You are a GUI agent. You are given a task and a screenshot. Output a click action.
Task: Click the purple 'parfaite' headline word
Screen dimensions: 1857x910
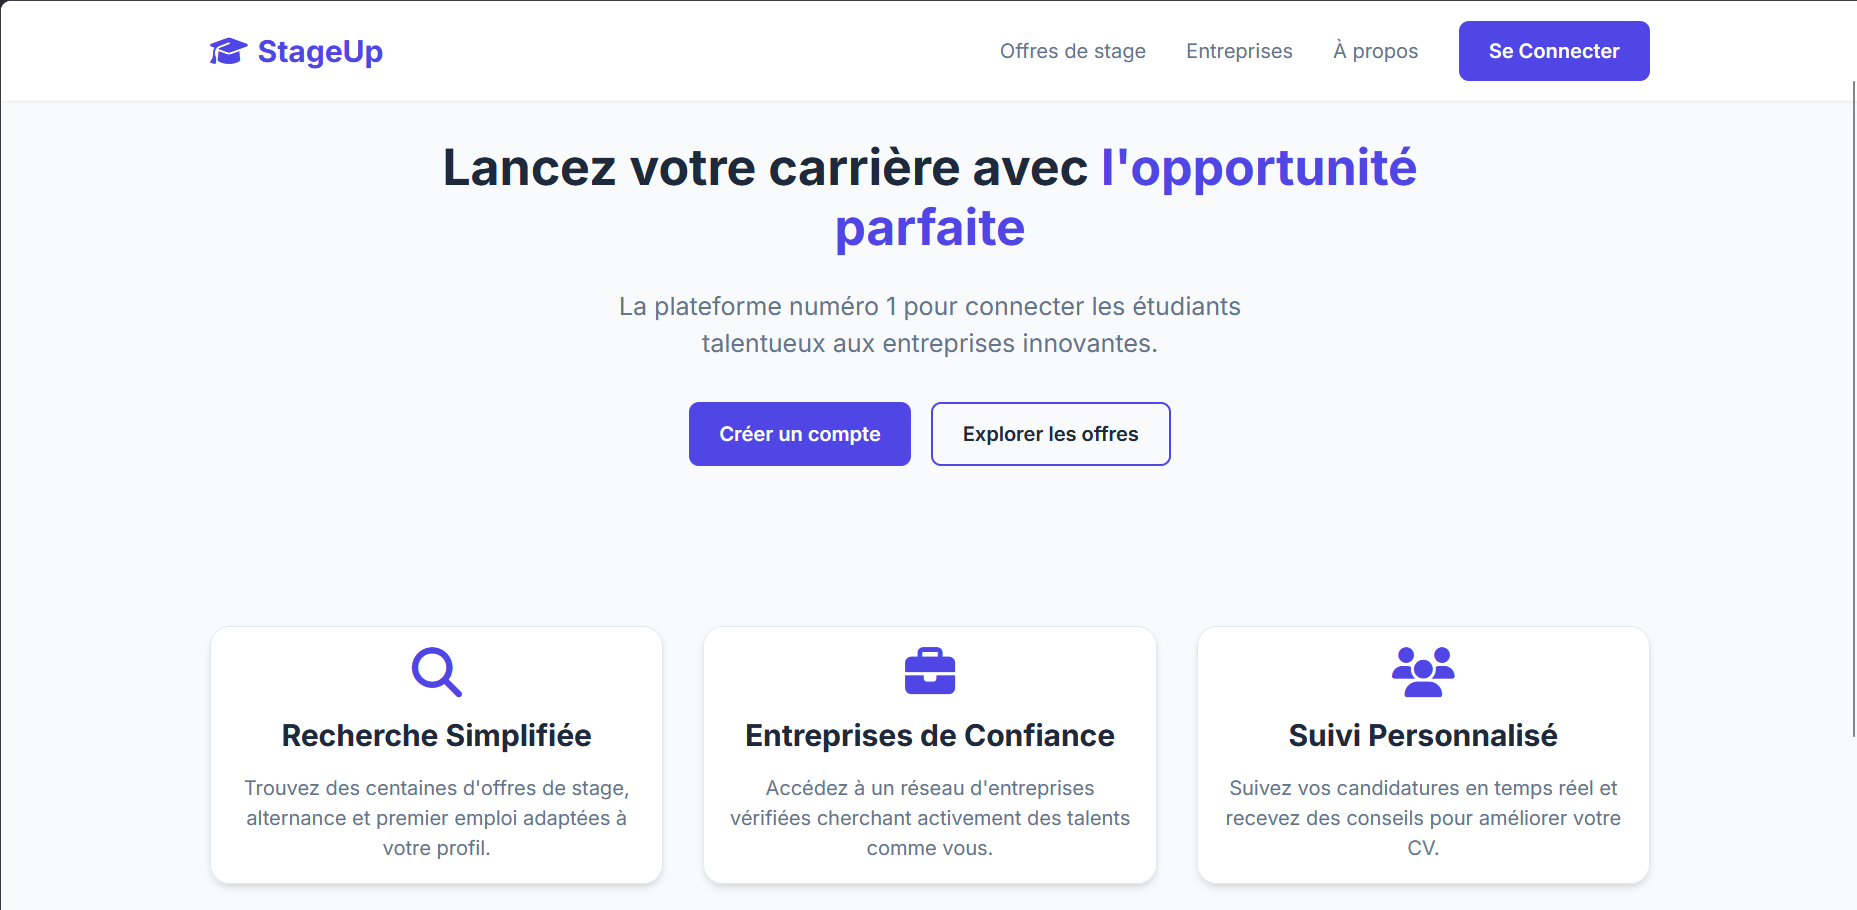(929, 228)
